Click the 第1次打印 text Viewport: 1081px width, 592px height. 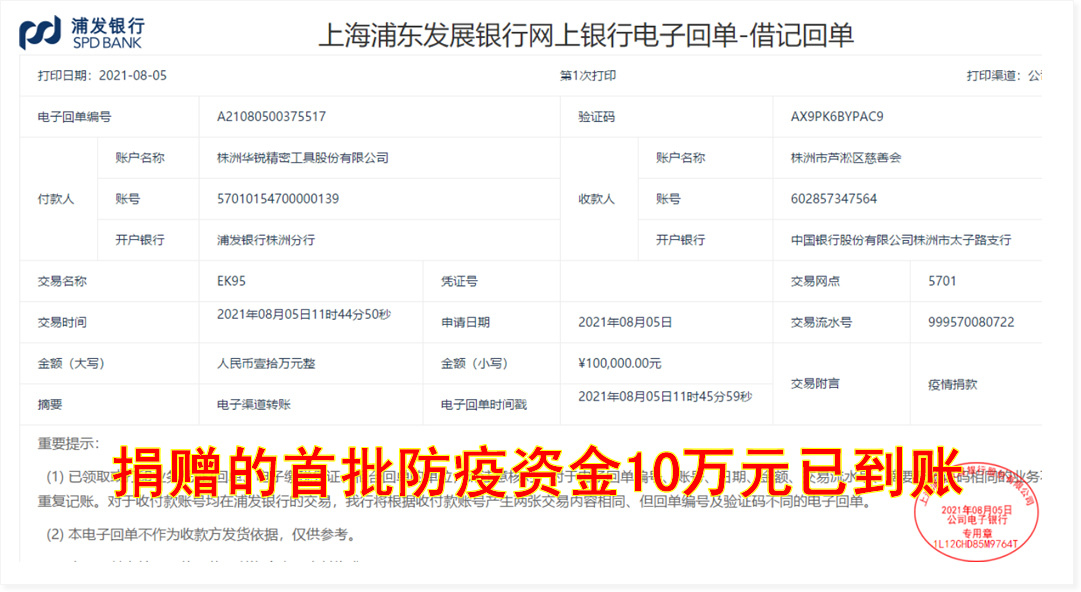(x=587, y=75)
